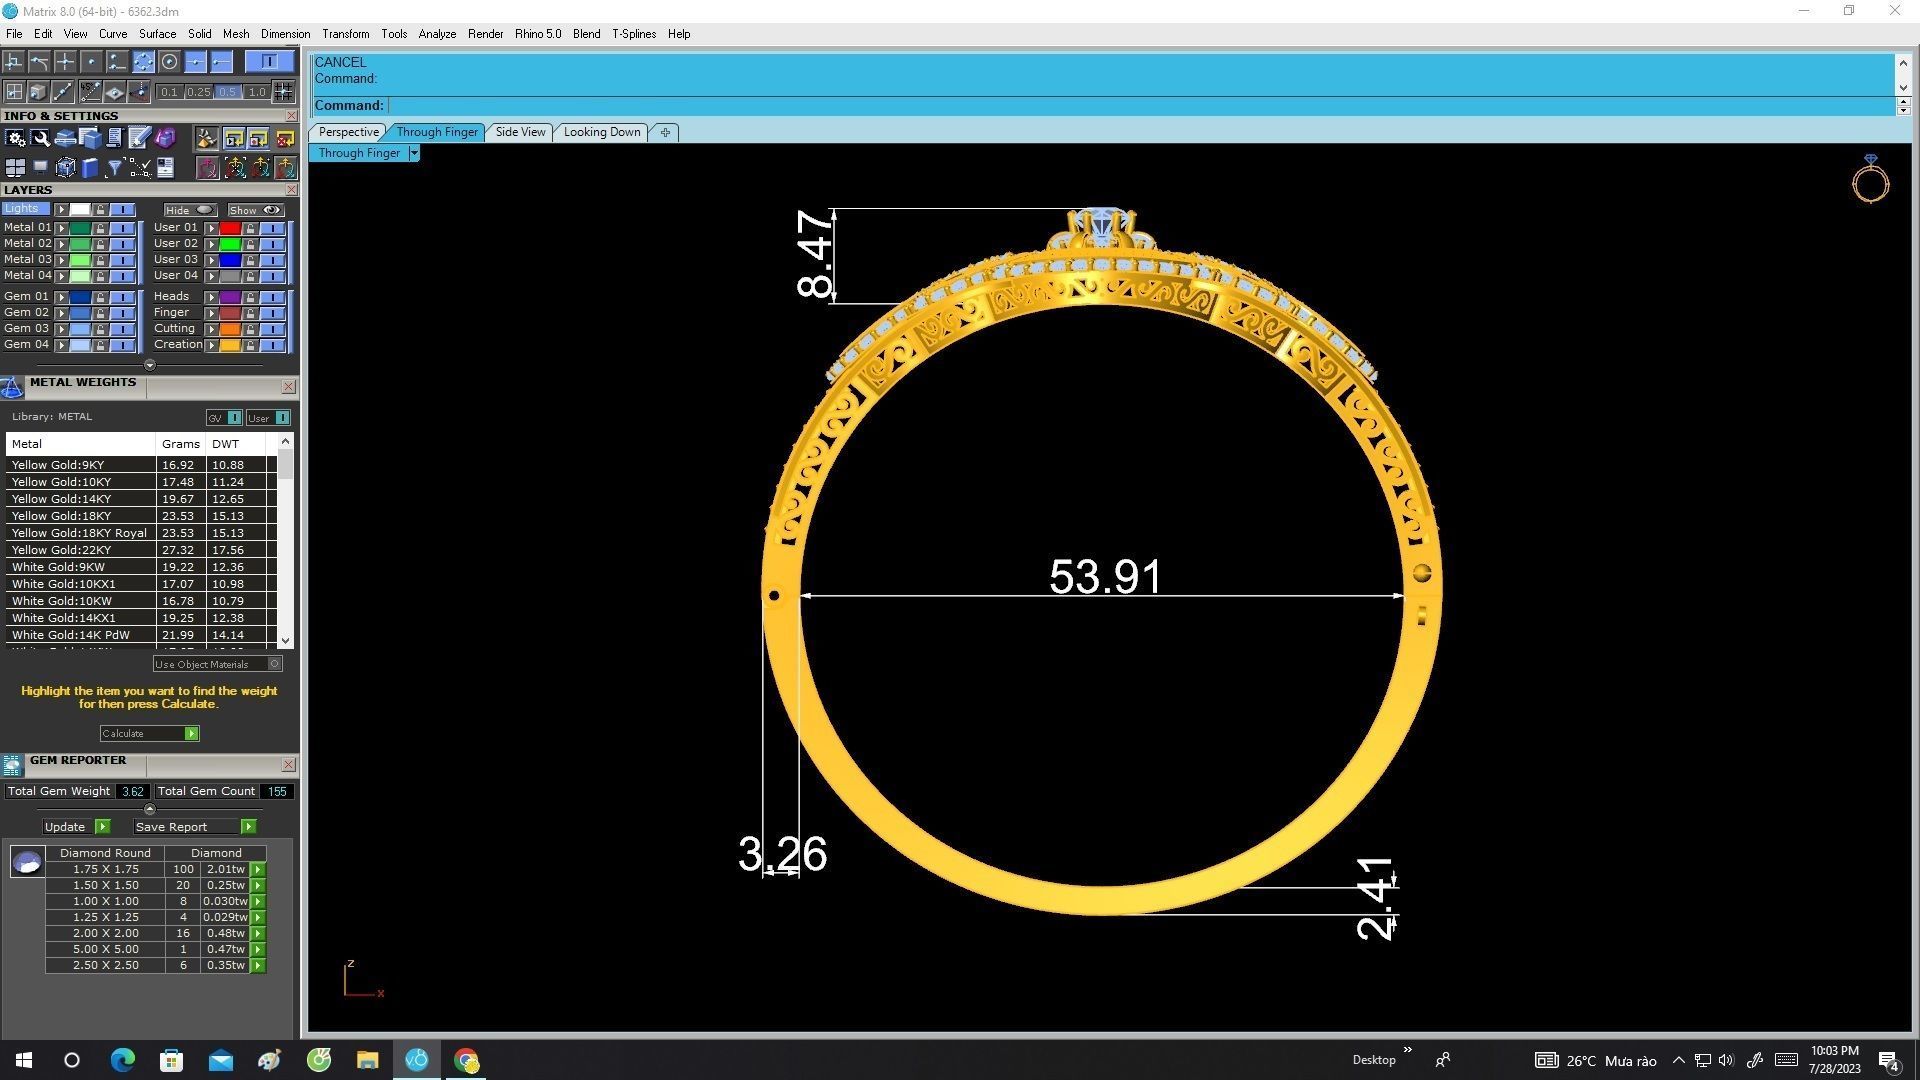Toggle visibility switch of Finger layer
Viewport: 1920px width, 1080px height.
click(x=272, y=313)
